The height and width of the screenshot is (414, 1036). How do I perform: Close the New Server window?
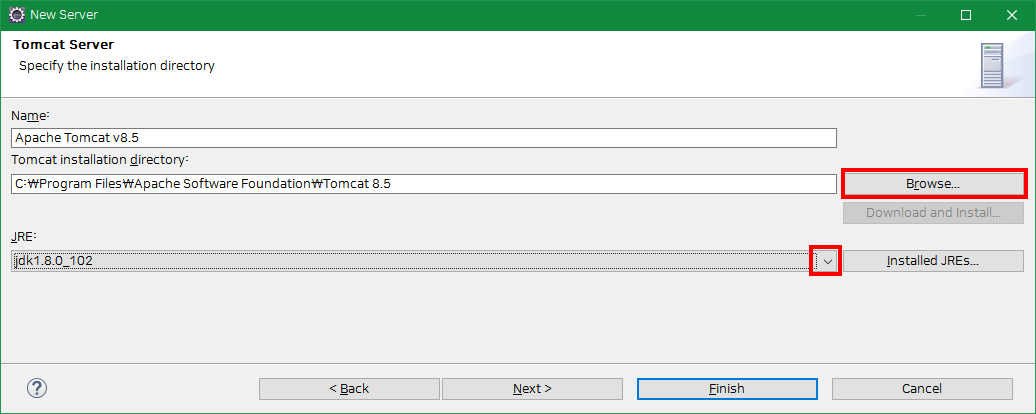(1011, 15)
